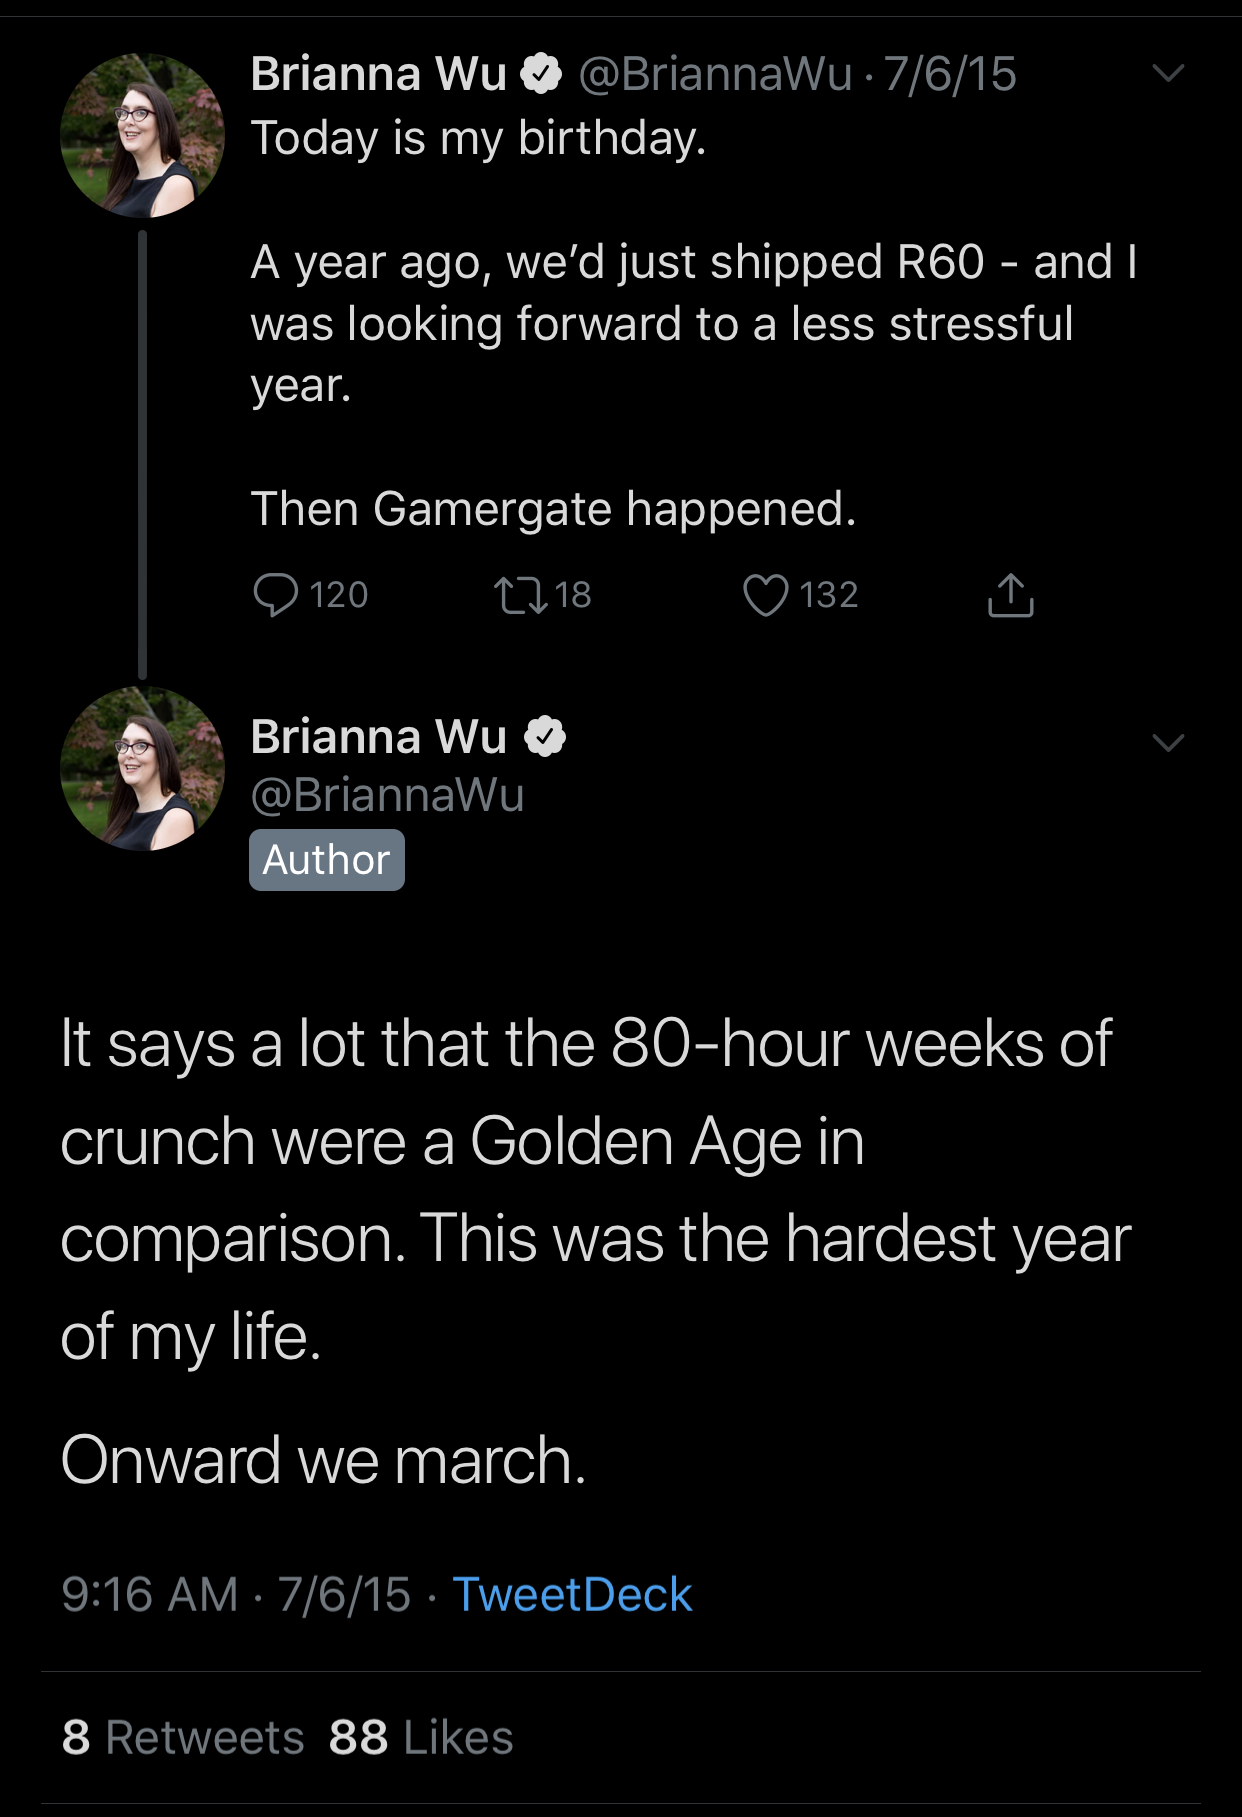Viewport: 1242px width, 1817px height.
Task: Expand the chevron menu on the main tweet
Action: pos(1168,742)
